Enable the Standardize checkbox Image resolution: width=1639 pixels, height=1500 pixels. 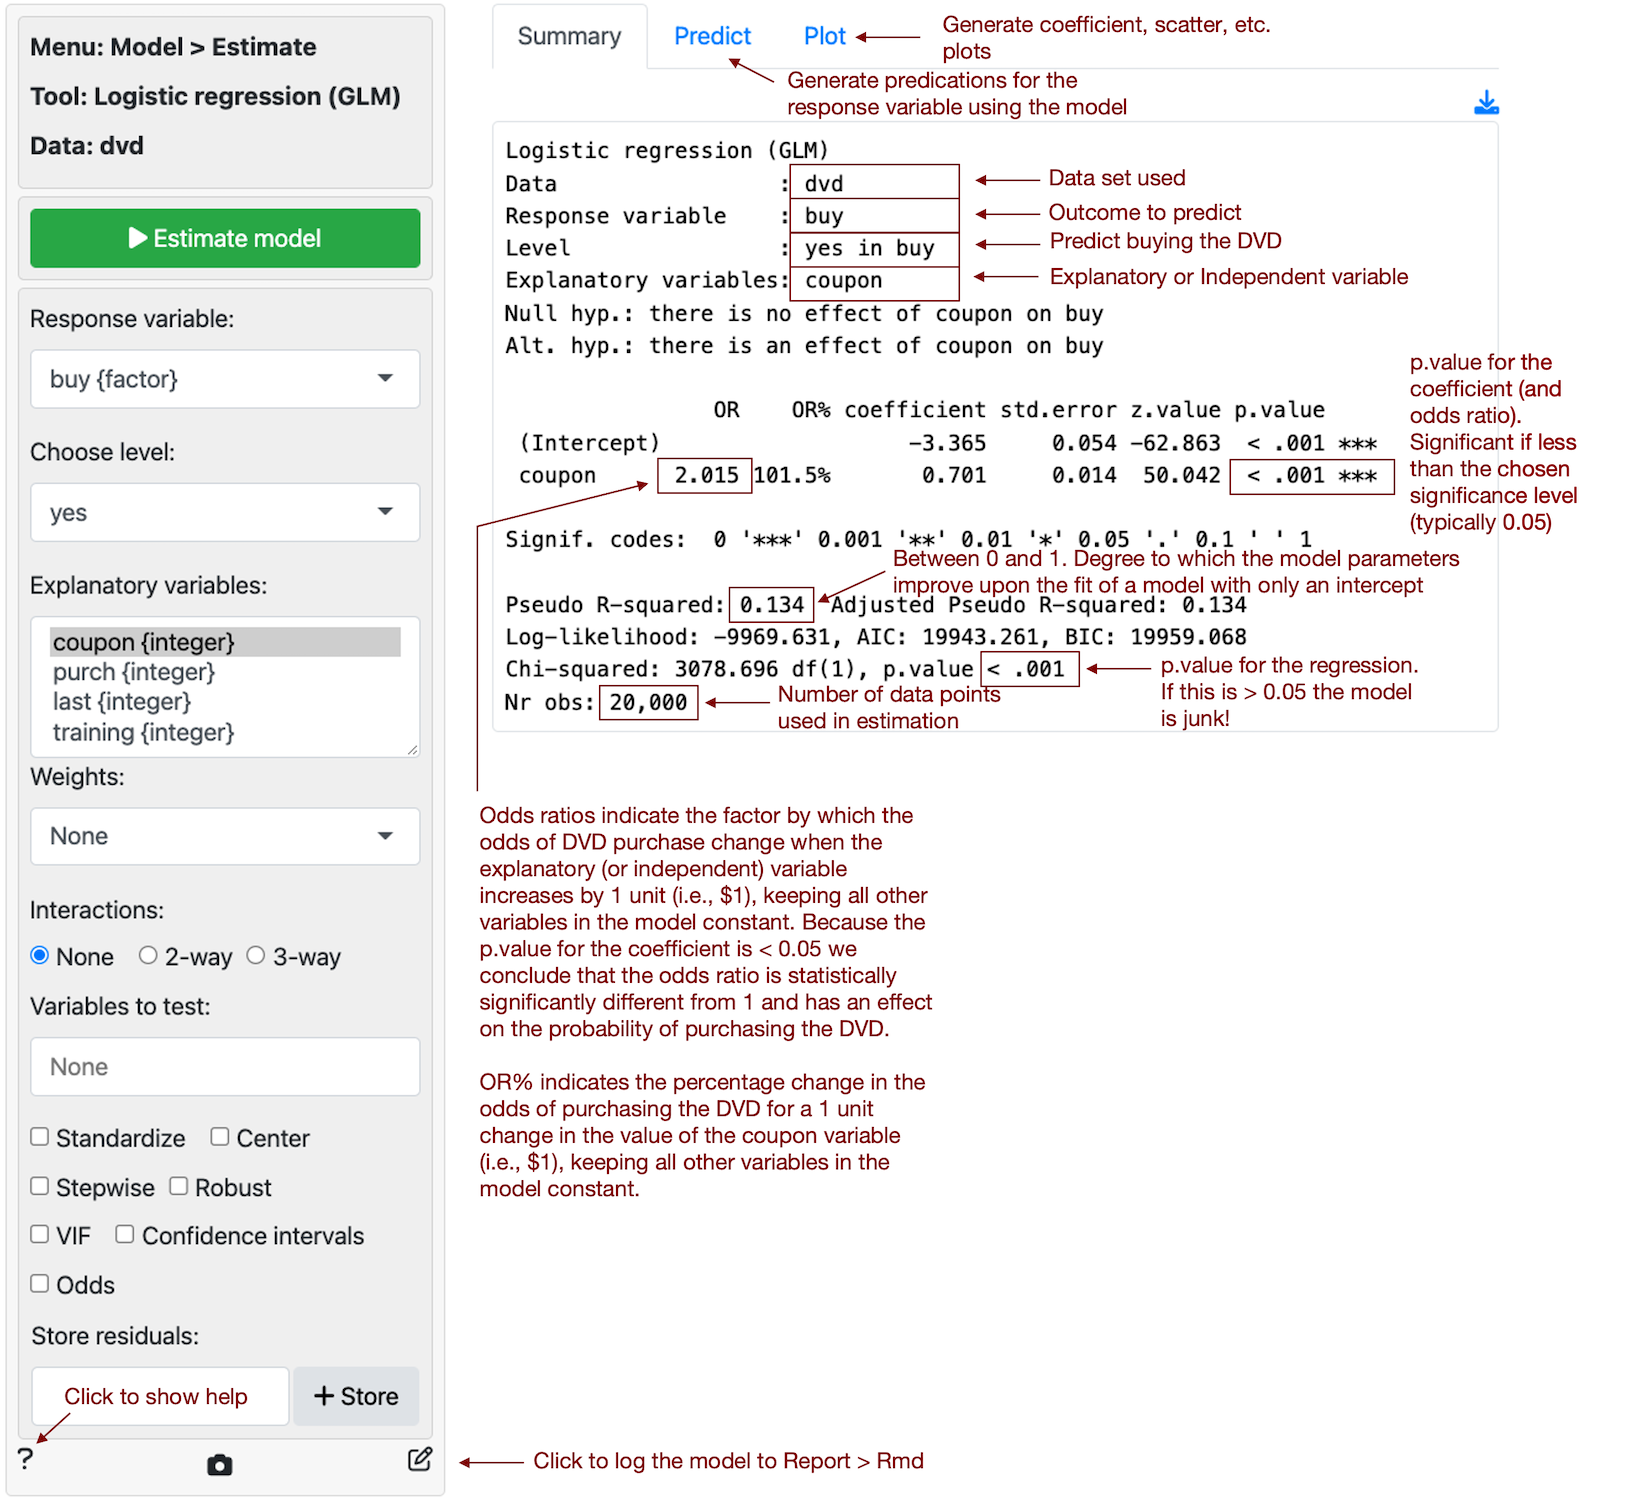[x=40, y=1137]
